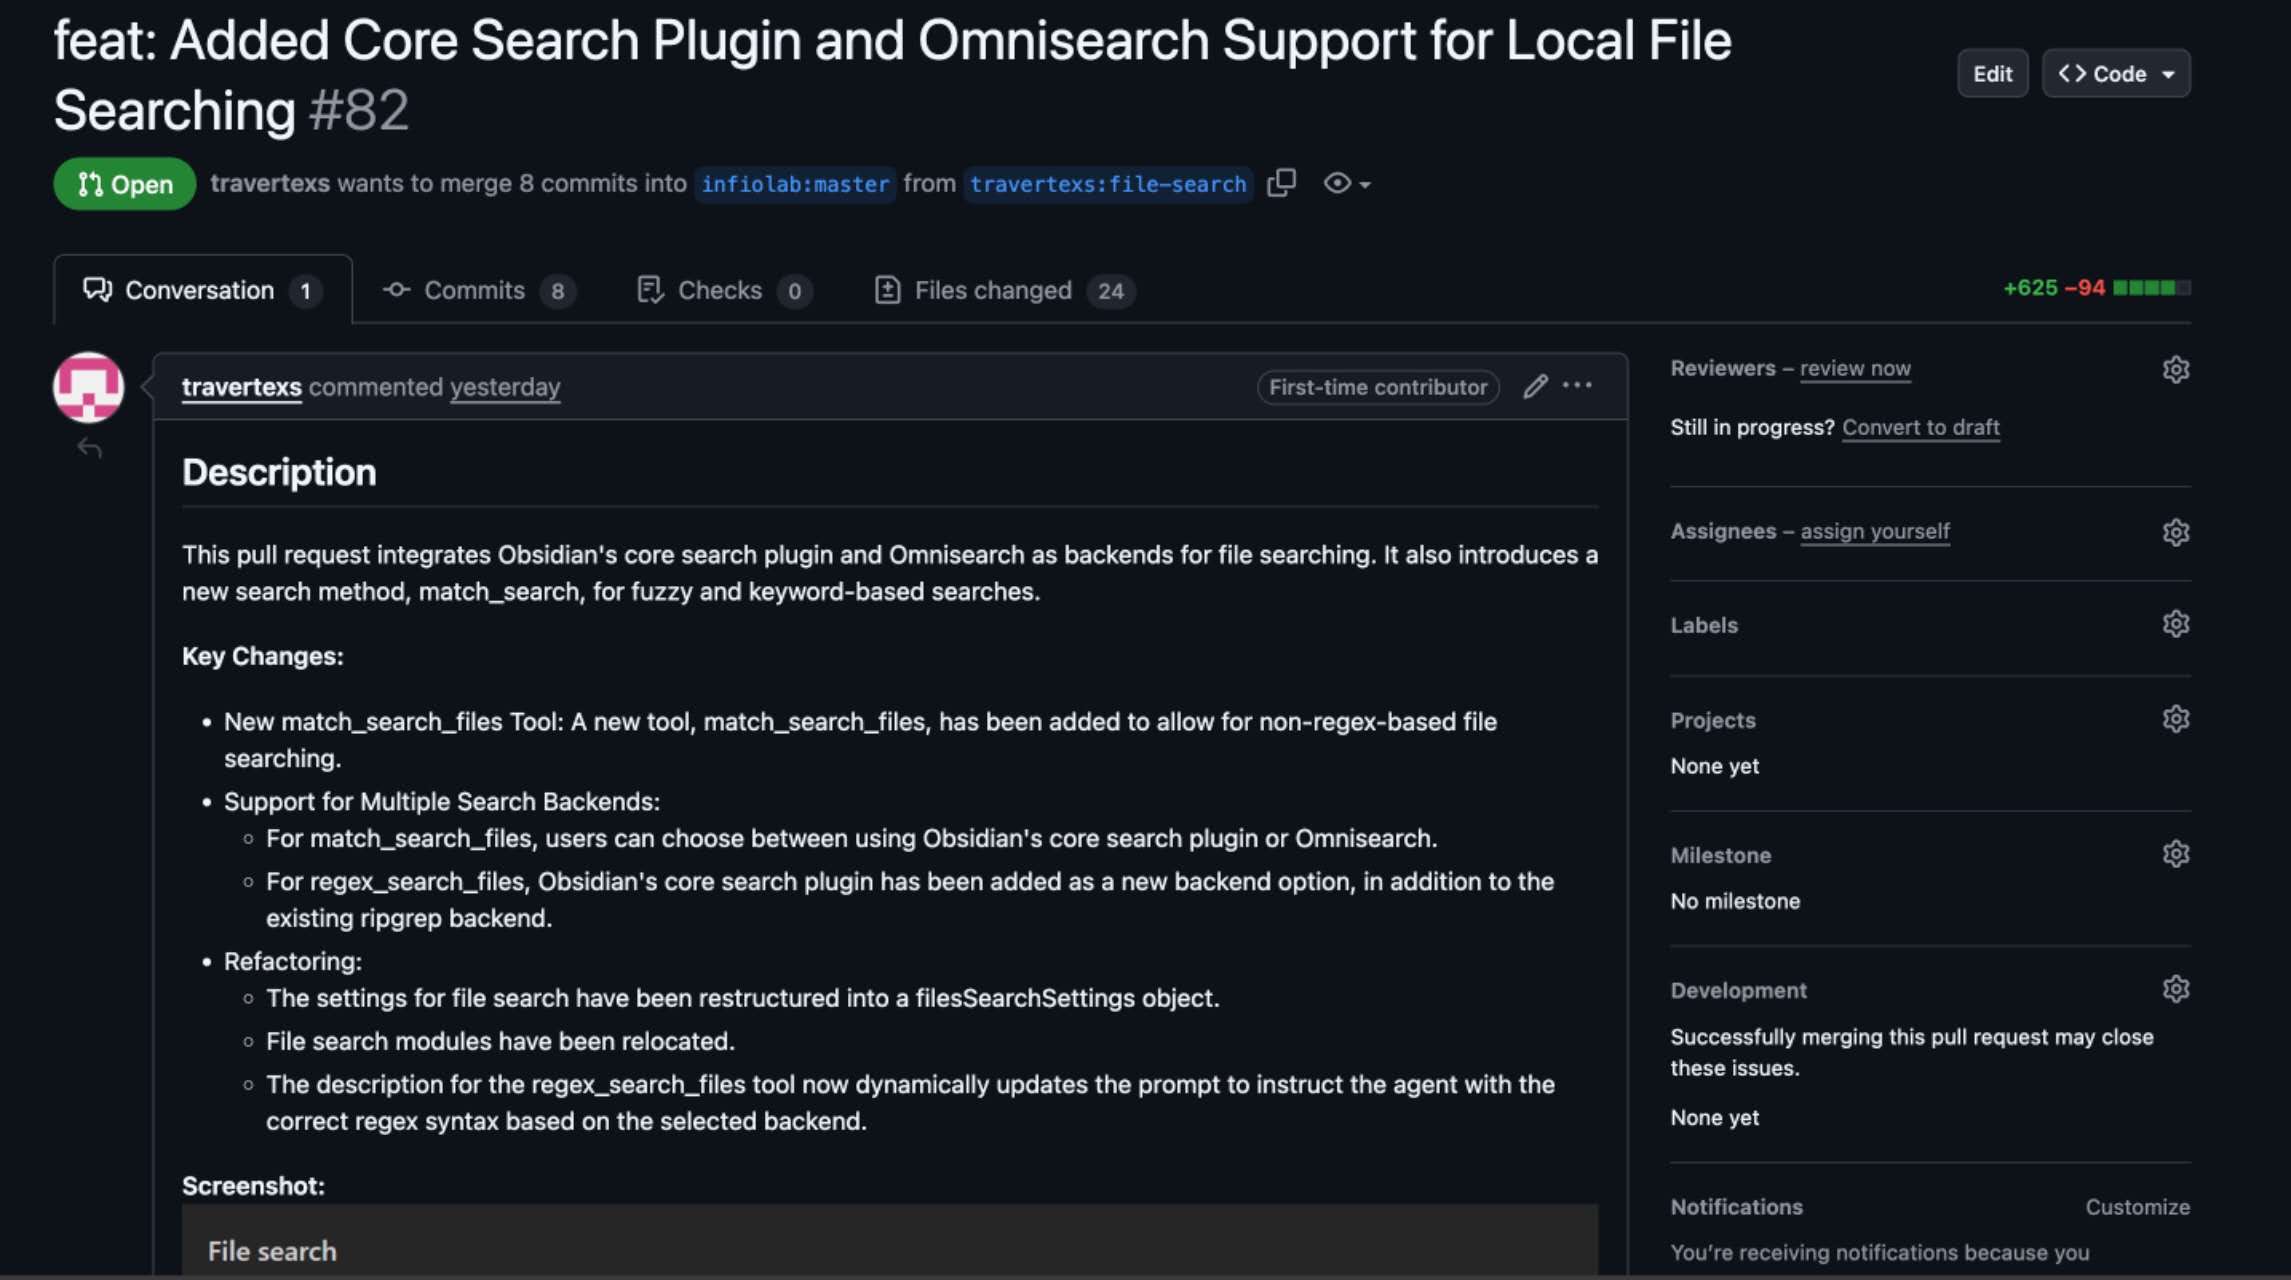
Task: Click the Conversation tab comment icon
Action: [97, 290]
